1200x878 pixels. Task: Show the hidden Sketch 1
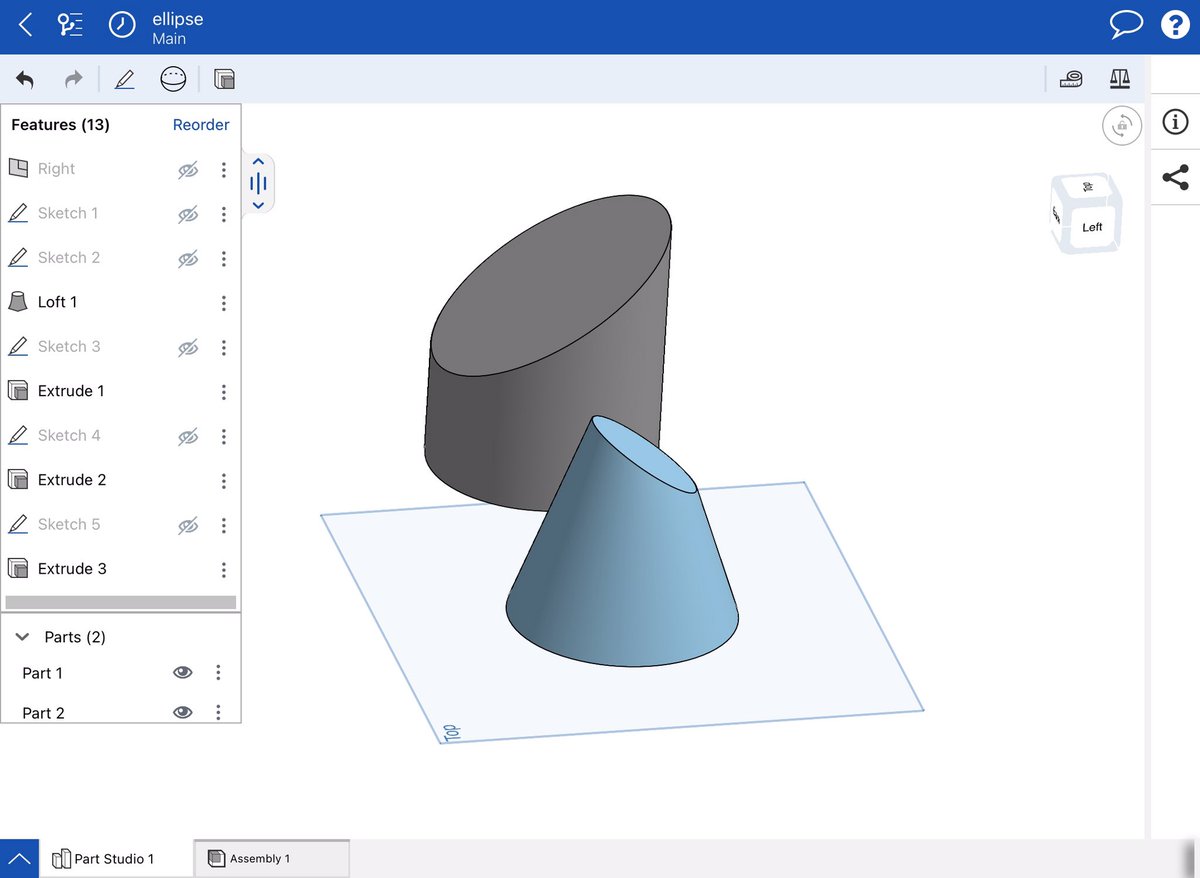pos(188,214)
